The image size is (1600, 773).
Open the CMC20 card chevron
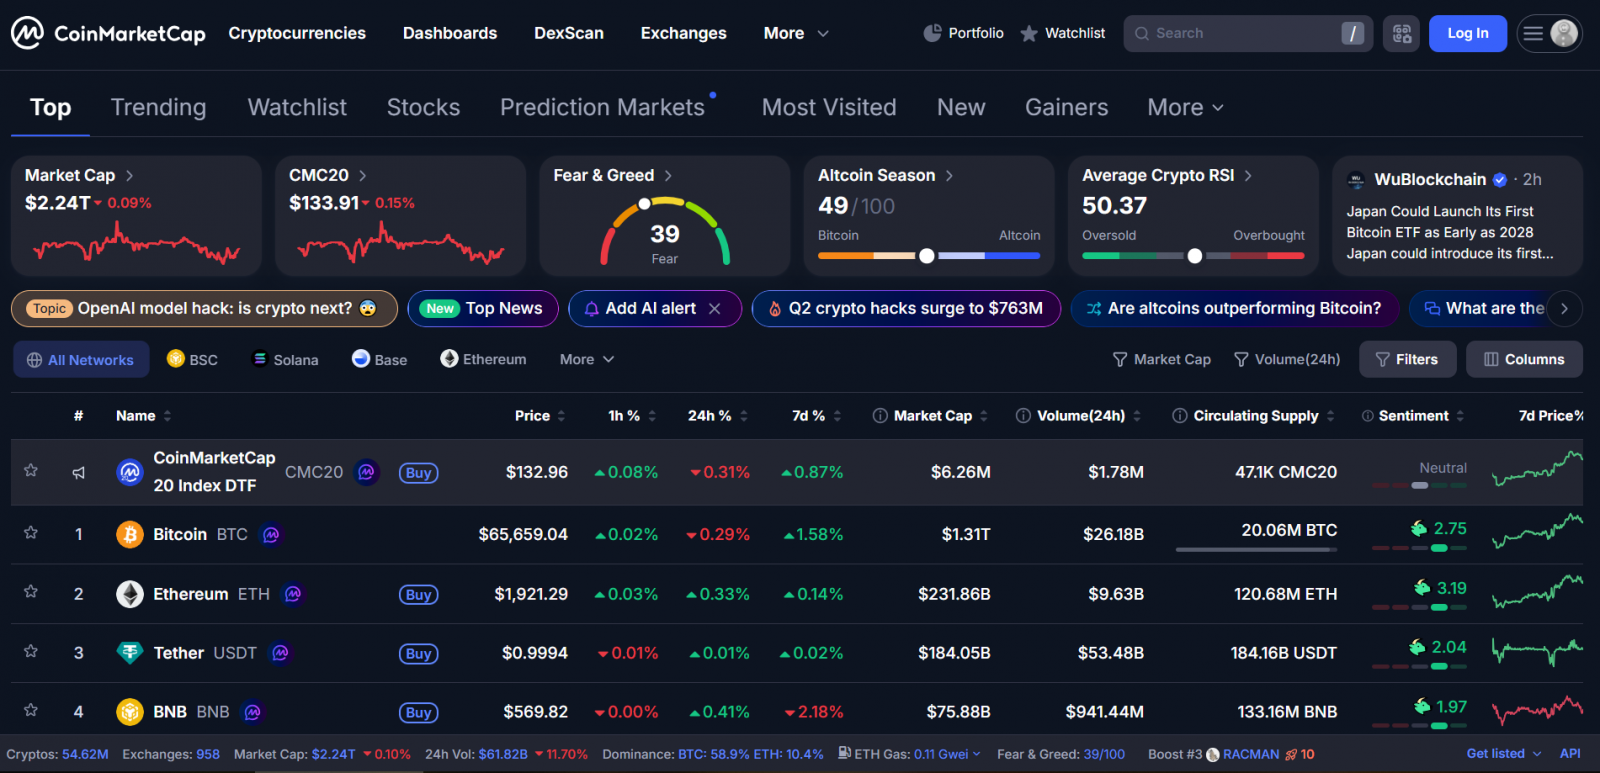point(363,176)
